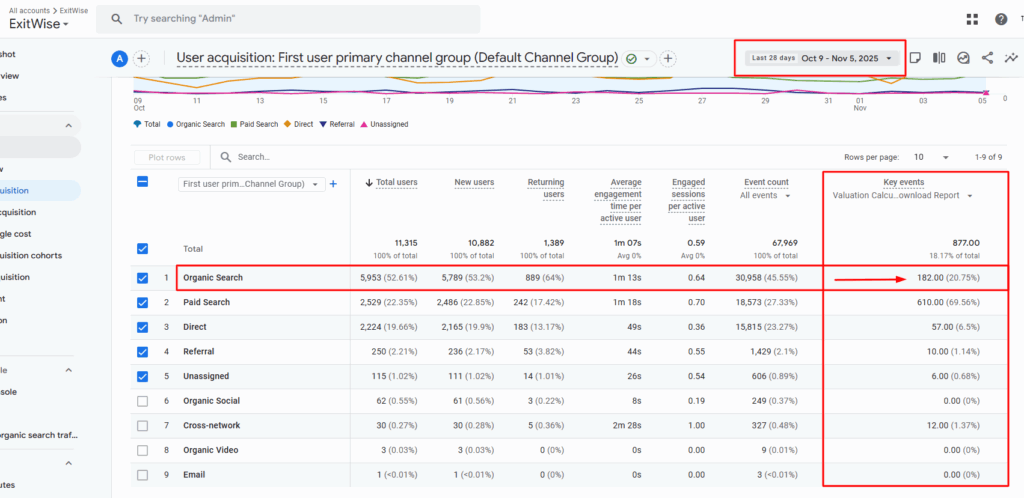Collapse the bottom sidebar section chevron

tap(69, 463)
